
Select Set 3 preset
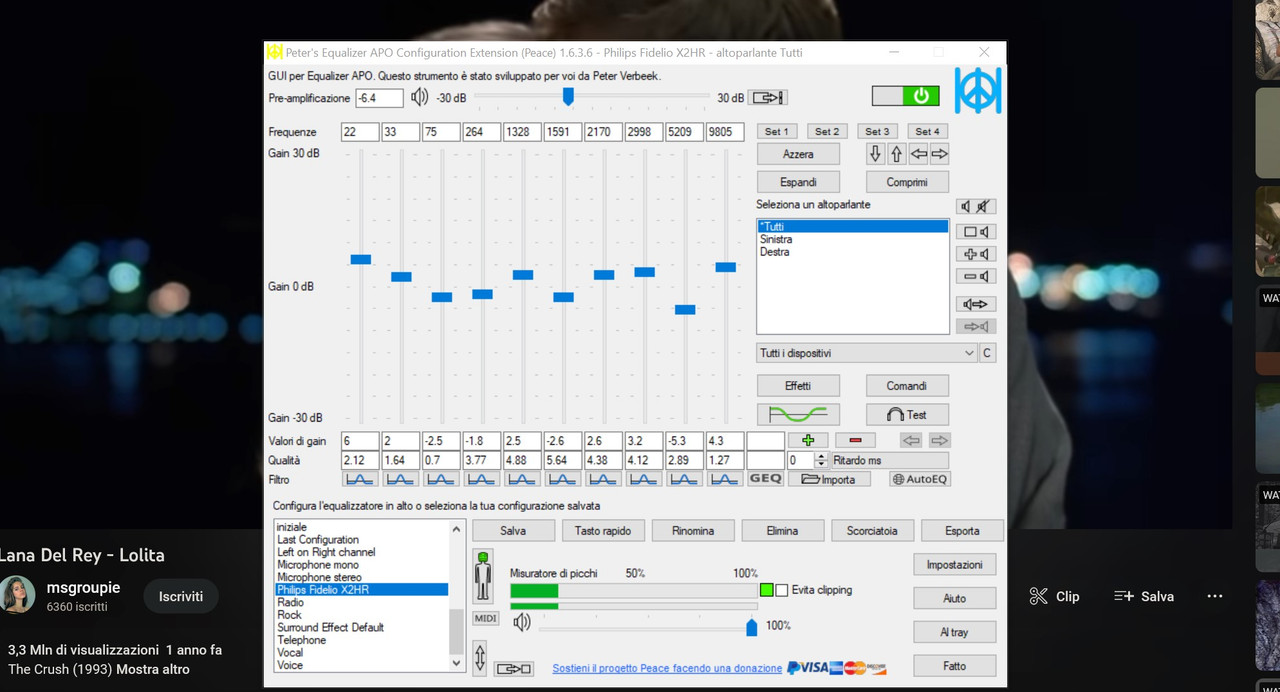coord(877,131)
